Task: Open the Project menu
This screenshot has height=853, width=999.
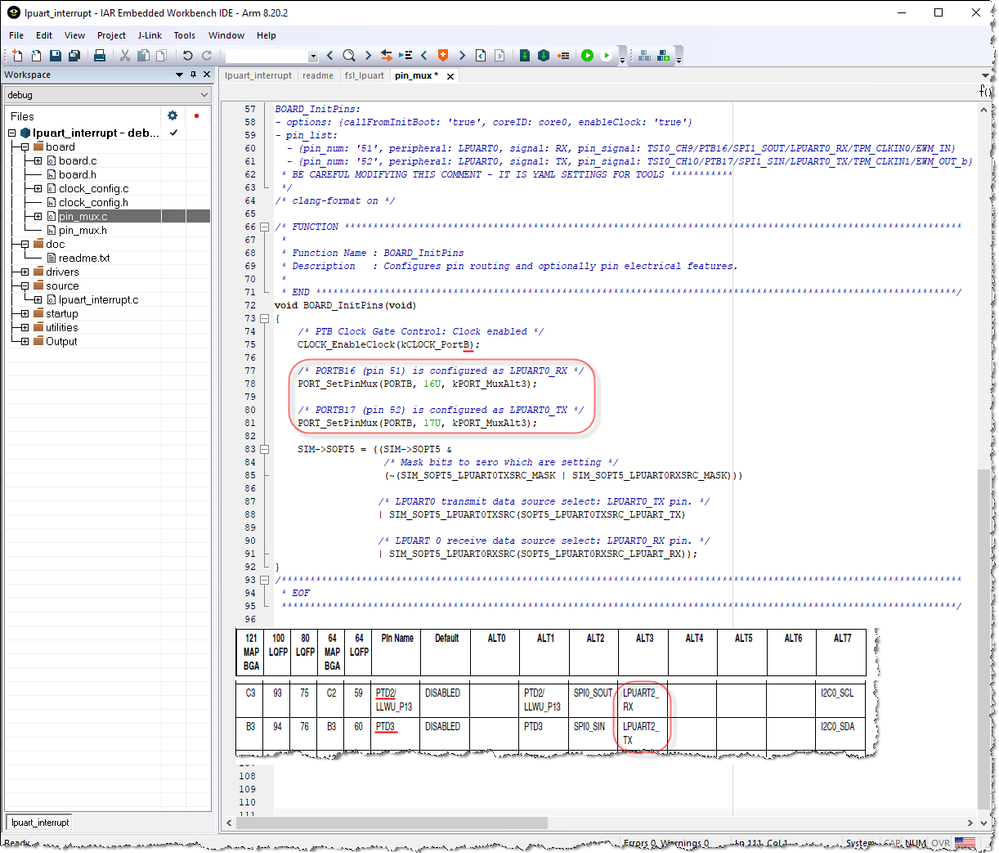Action: pyautogui.click(x=111, y=35)
